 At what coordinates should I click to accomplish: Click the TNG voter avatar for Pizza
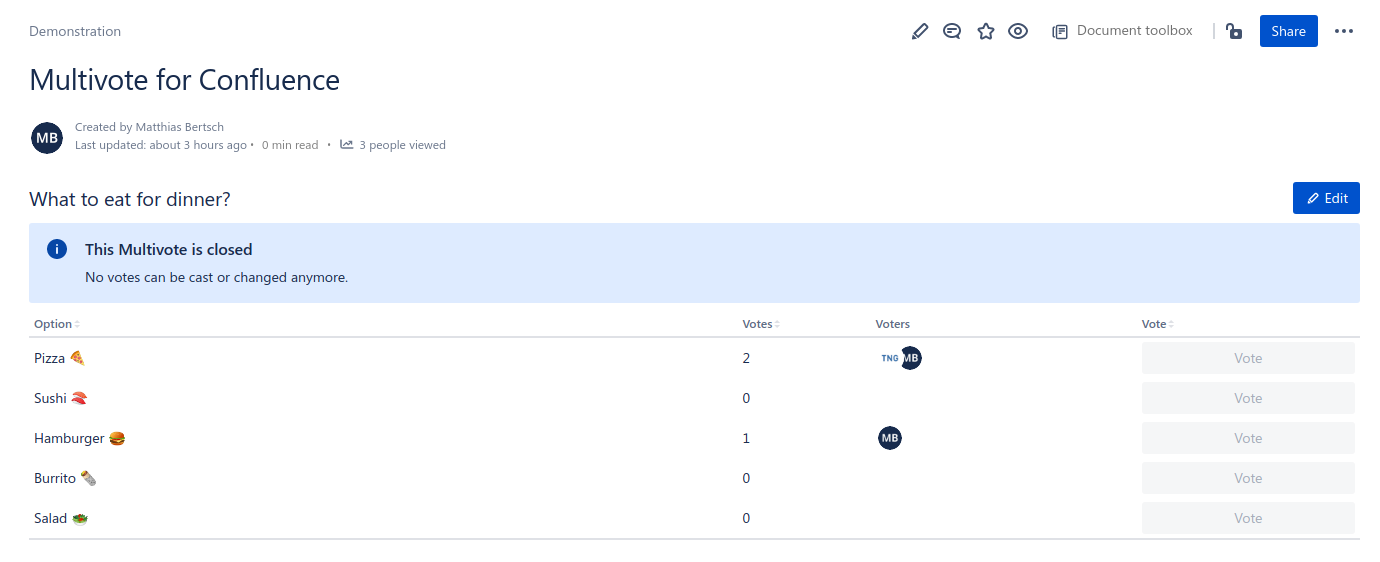coord(888,358)
